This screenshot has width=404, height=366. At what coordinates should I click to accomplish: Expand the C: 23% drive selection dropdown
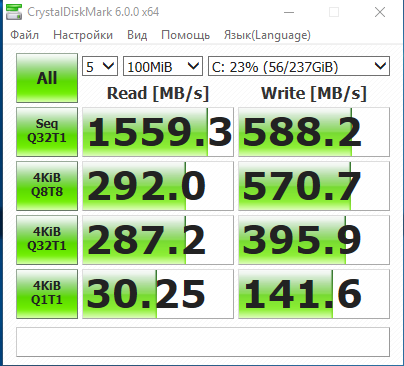[x=299, y=66]
